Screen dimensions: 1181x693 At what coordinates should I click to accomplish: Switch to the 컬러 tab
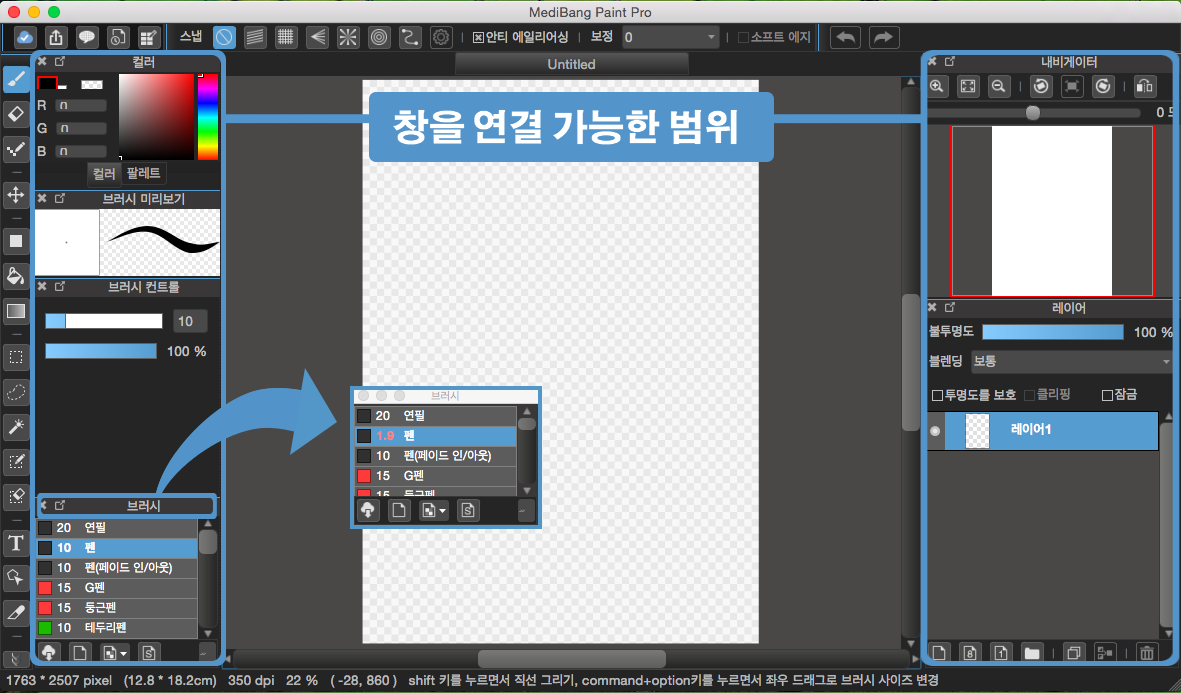[x=104, y=174]
